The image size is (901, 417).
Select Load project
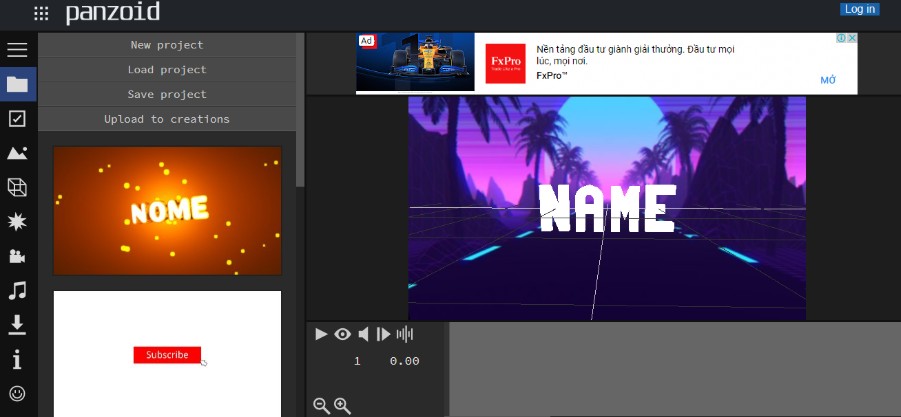pos(167,70)
